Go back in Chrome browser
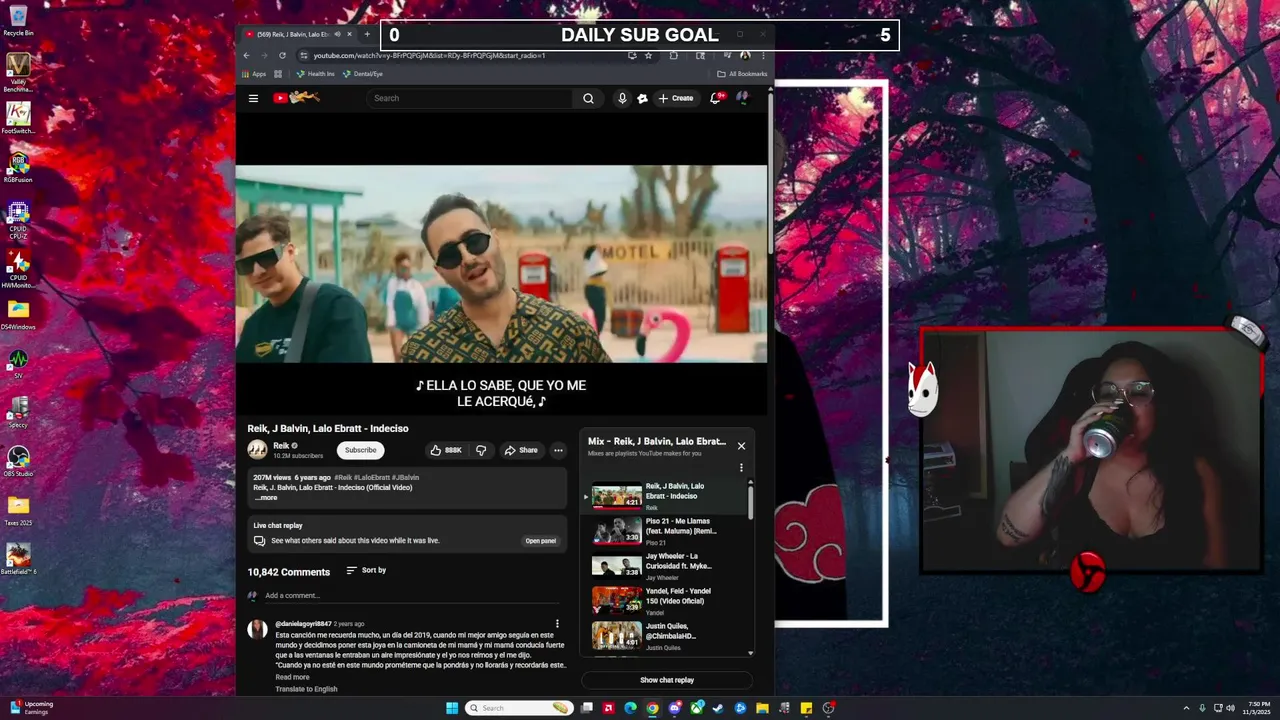The image size is (1280, 720). point(246,56)
